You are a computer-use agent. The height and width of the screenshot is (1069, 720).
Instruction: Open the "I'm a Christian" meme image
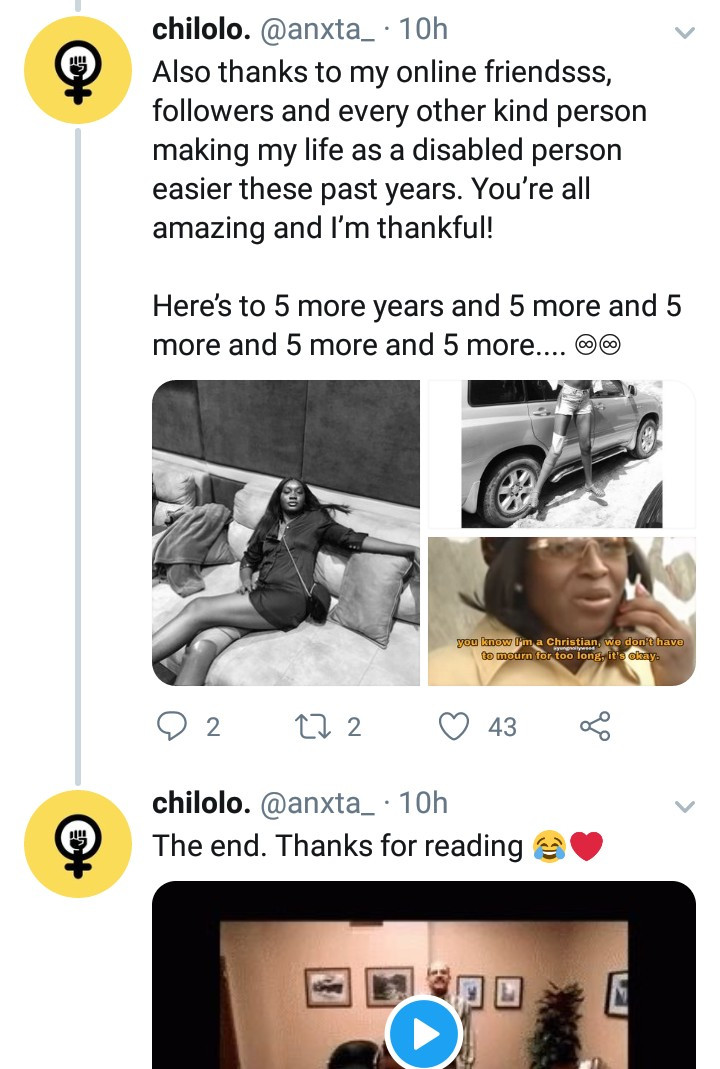coord(561,611)
